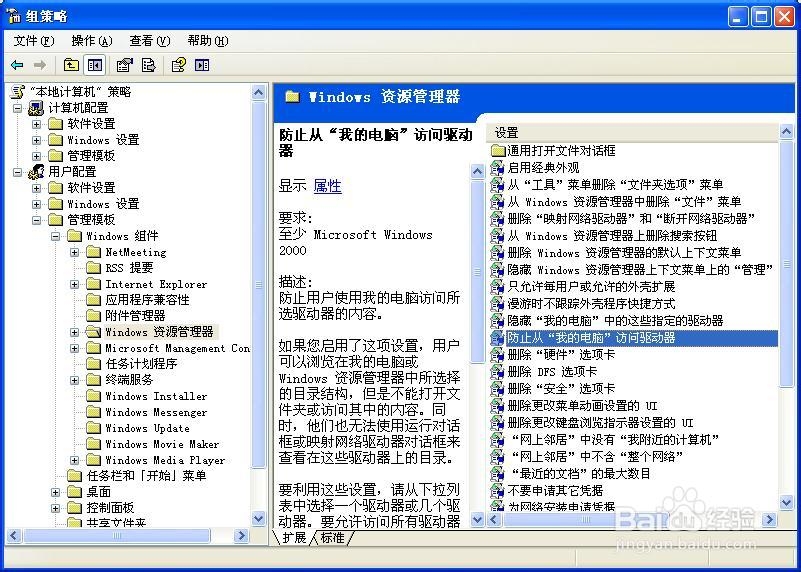Click the icon beside 漫游时不跟踪外壳程序快捷方式

click(497, 303)
